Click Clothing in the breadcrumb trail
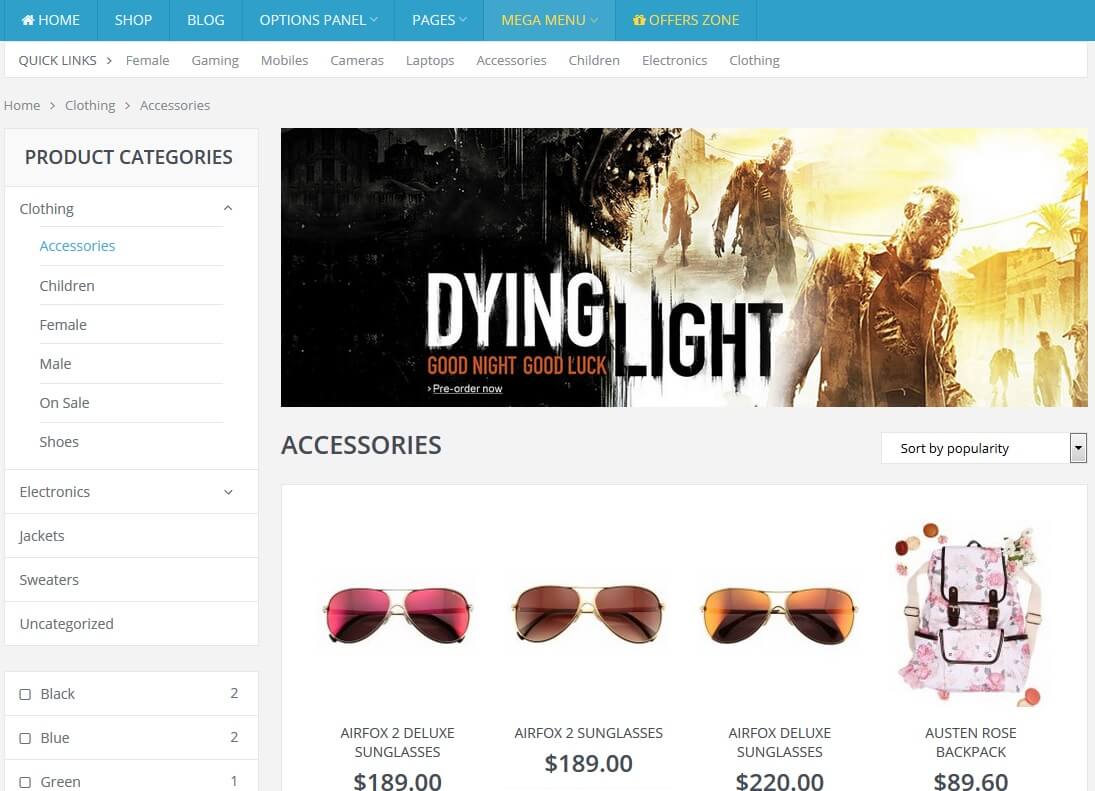The width and height of the screenshot is (1095, 791). click(x=90, y=105)
